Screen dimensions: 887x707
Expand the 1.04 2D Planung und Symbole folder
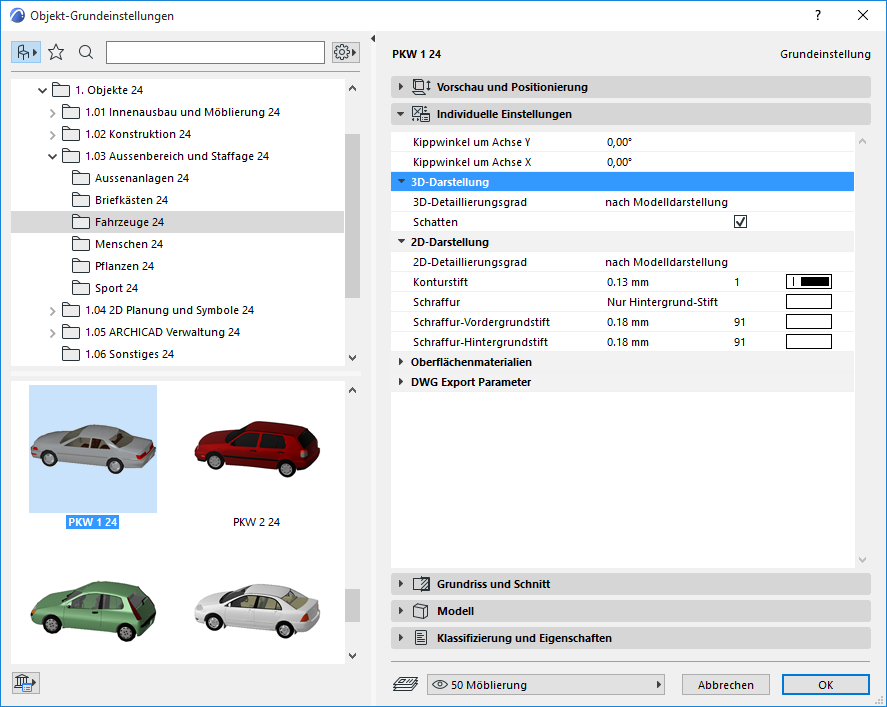pyautogui.click(x=53, y=310)
